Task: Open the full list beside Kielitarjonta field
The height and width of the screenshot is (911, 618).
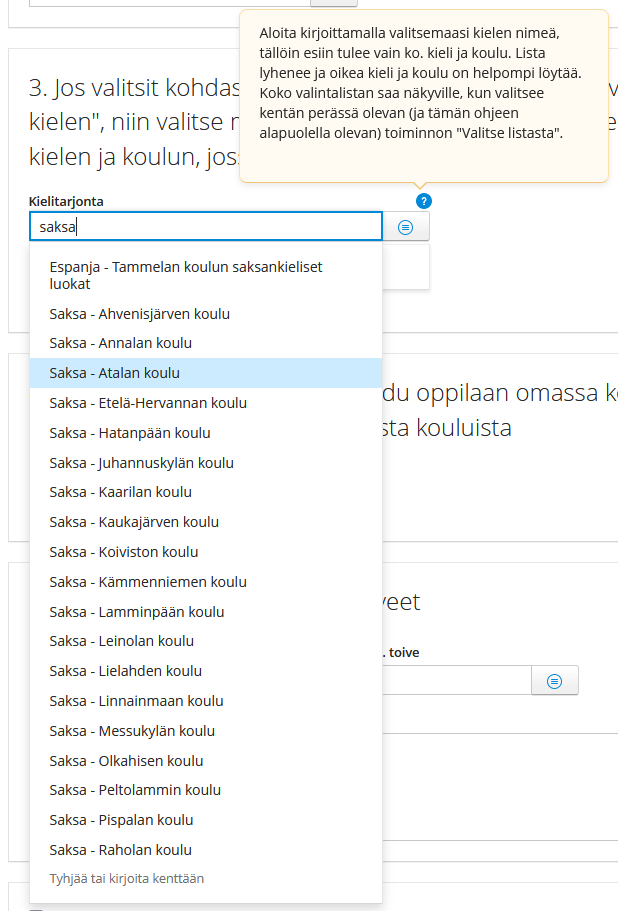Action: [405, 227]
